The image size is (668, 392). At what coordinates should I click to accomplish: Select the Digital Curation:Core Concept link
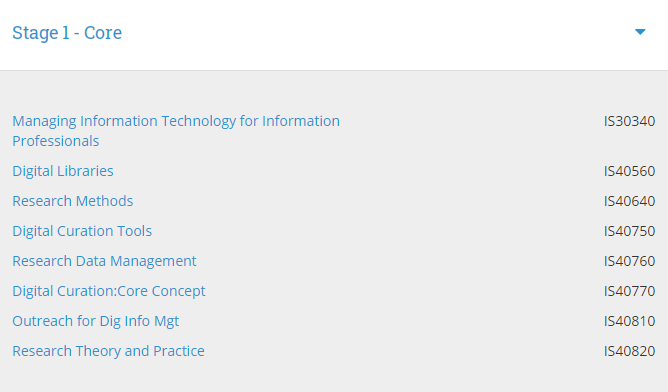109,291
